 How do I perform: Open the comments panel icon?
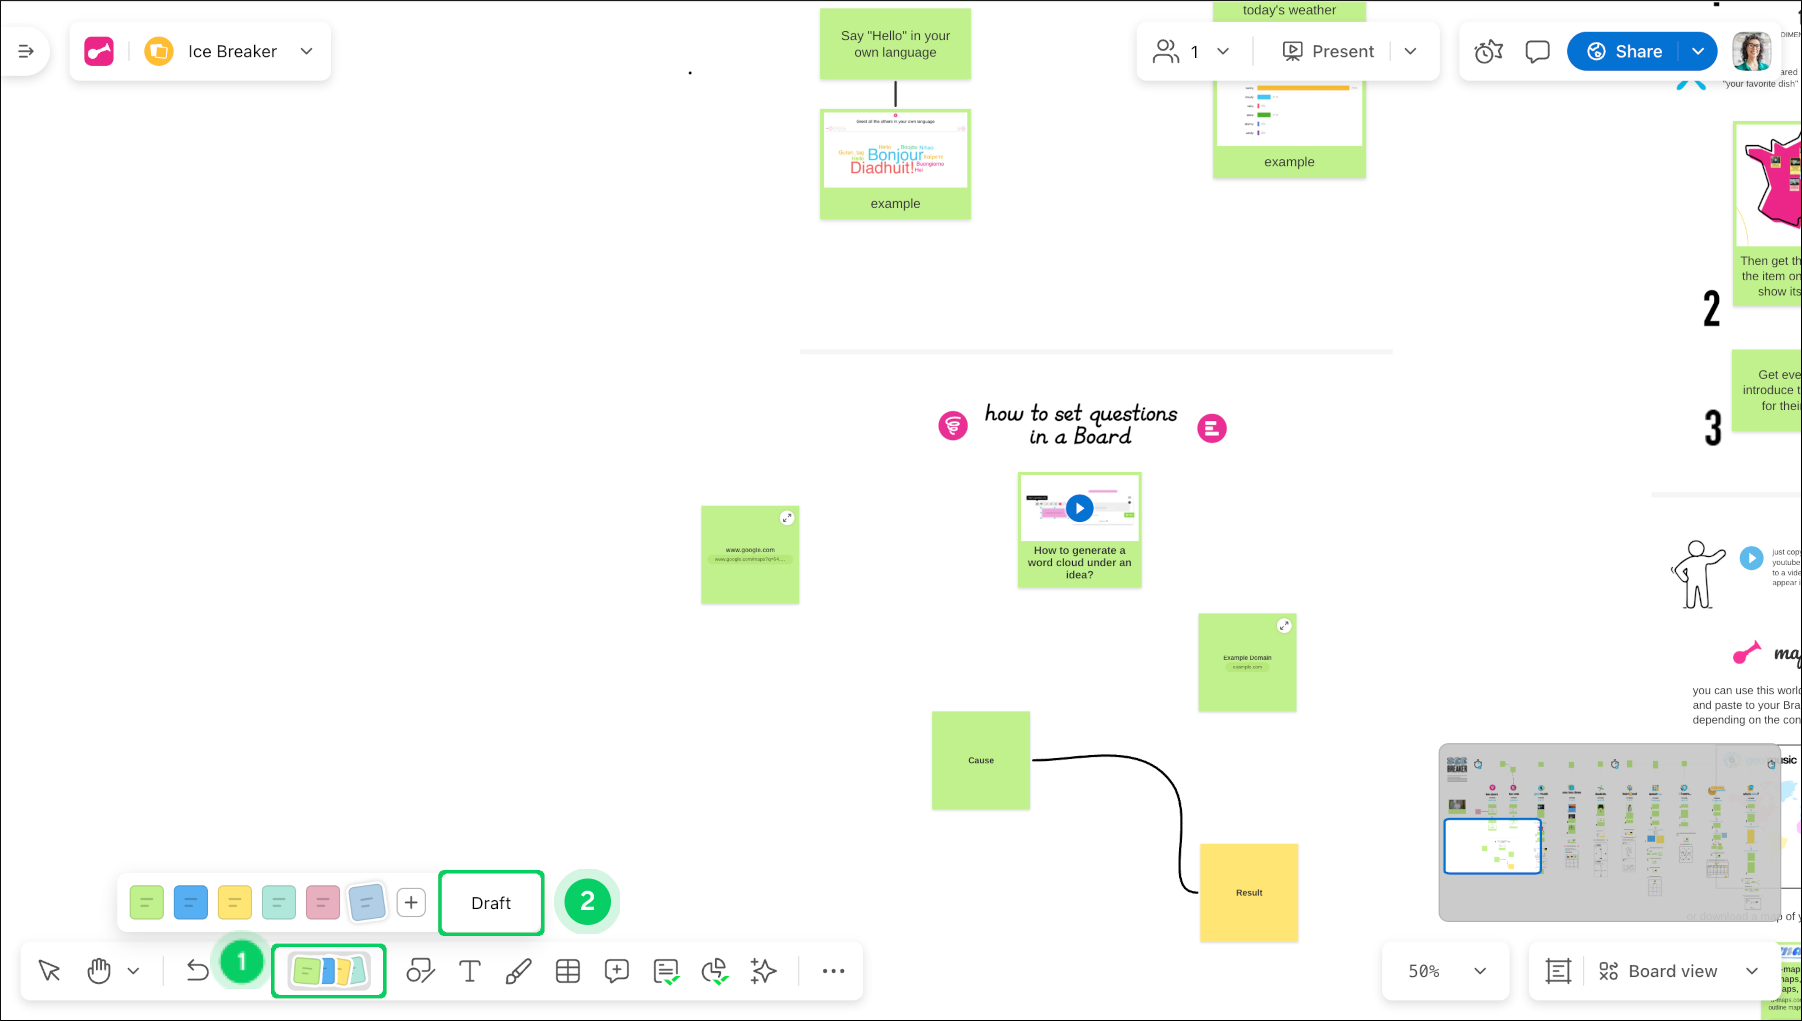(1537, 52)
